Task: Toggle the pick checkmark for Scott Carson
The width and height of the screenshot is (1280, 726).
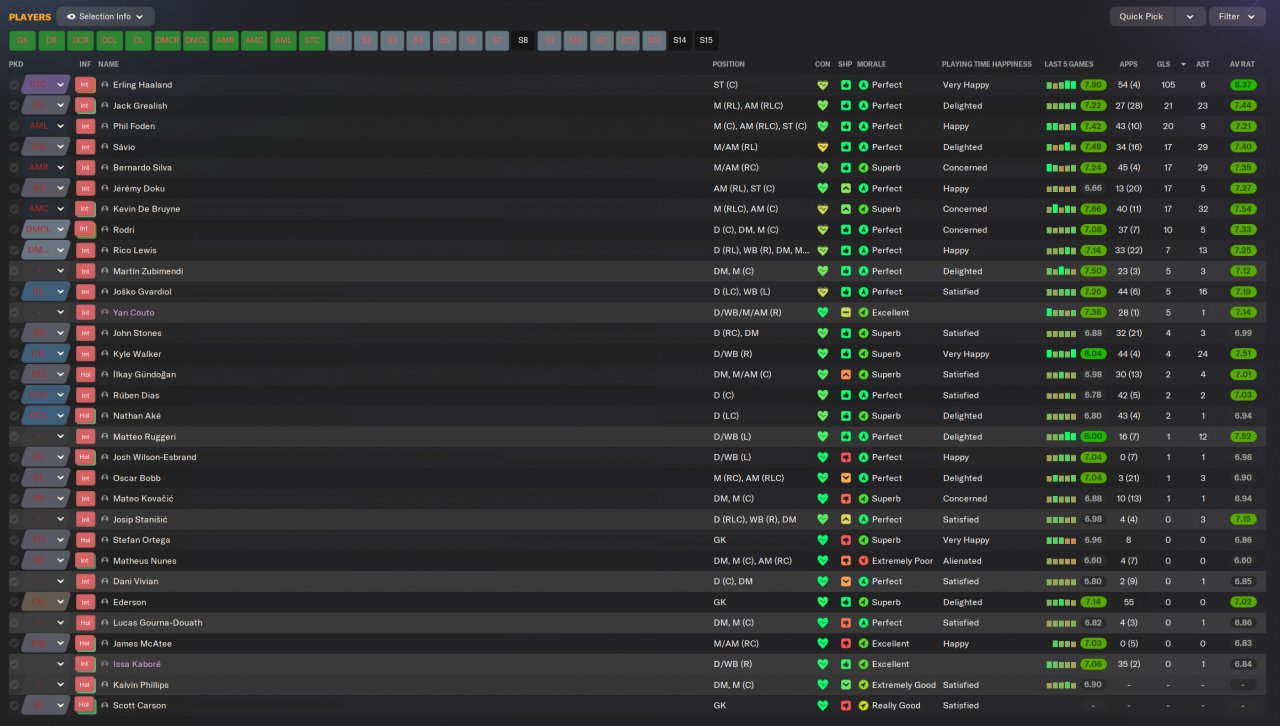Action: coord(14,706)
